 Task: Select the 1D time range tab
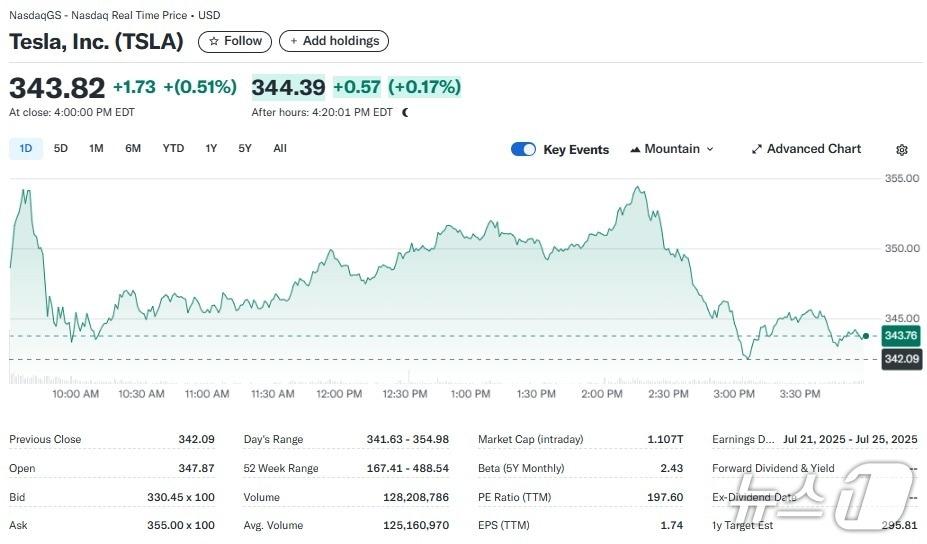26,148
